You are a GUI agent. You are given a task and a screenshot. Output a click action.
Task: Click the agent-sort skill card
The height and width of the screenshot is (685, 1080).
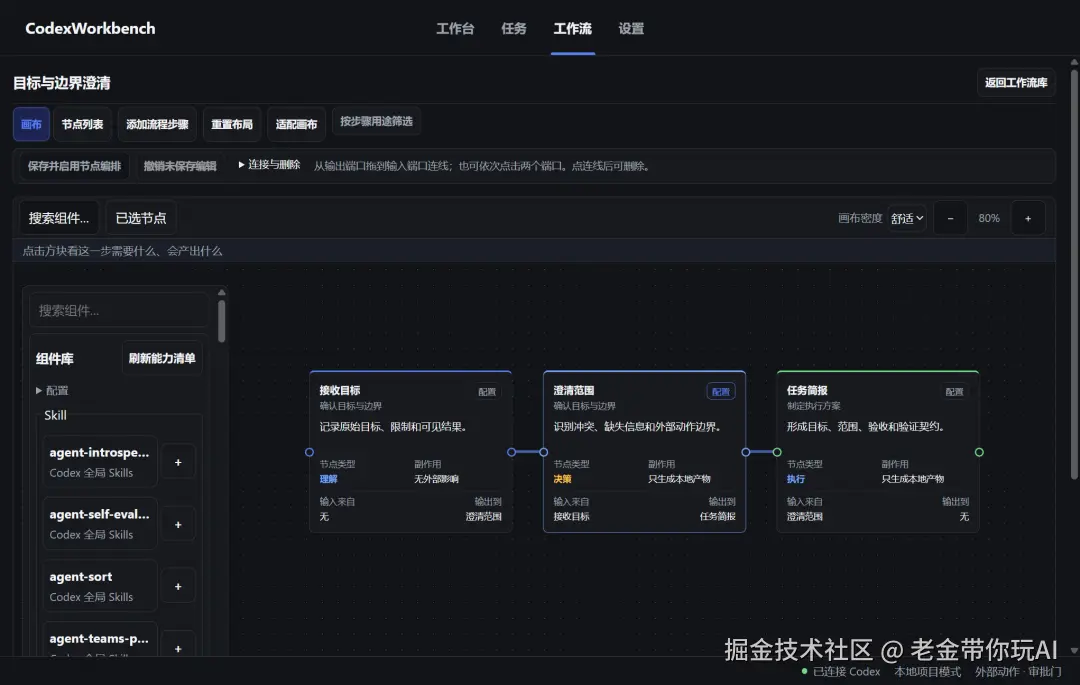100,587
